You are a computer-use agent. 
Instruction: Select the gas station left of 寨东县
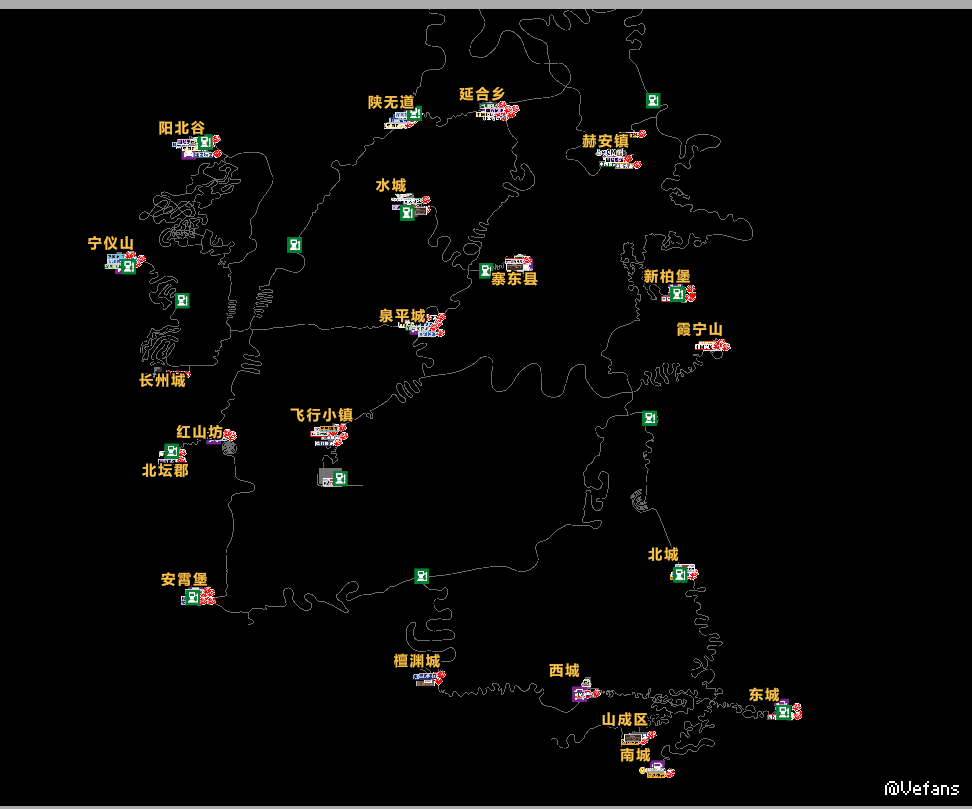(486, 270)
